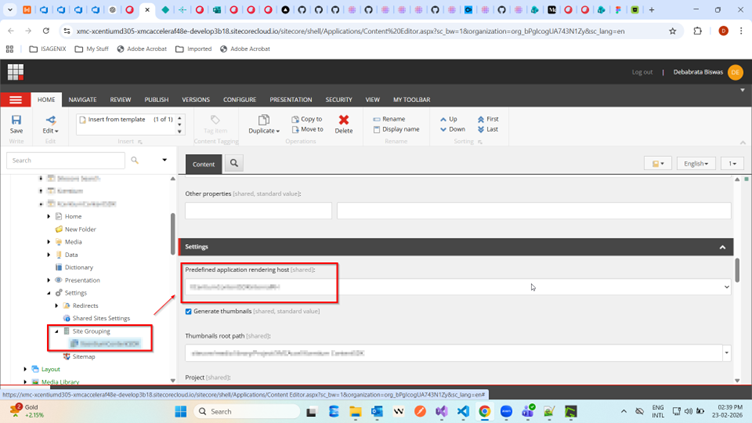752x423 pixels.
Task: Click the taskbar Search box
Action: point(247,411)
